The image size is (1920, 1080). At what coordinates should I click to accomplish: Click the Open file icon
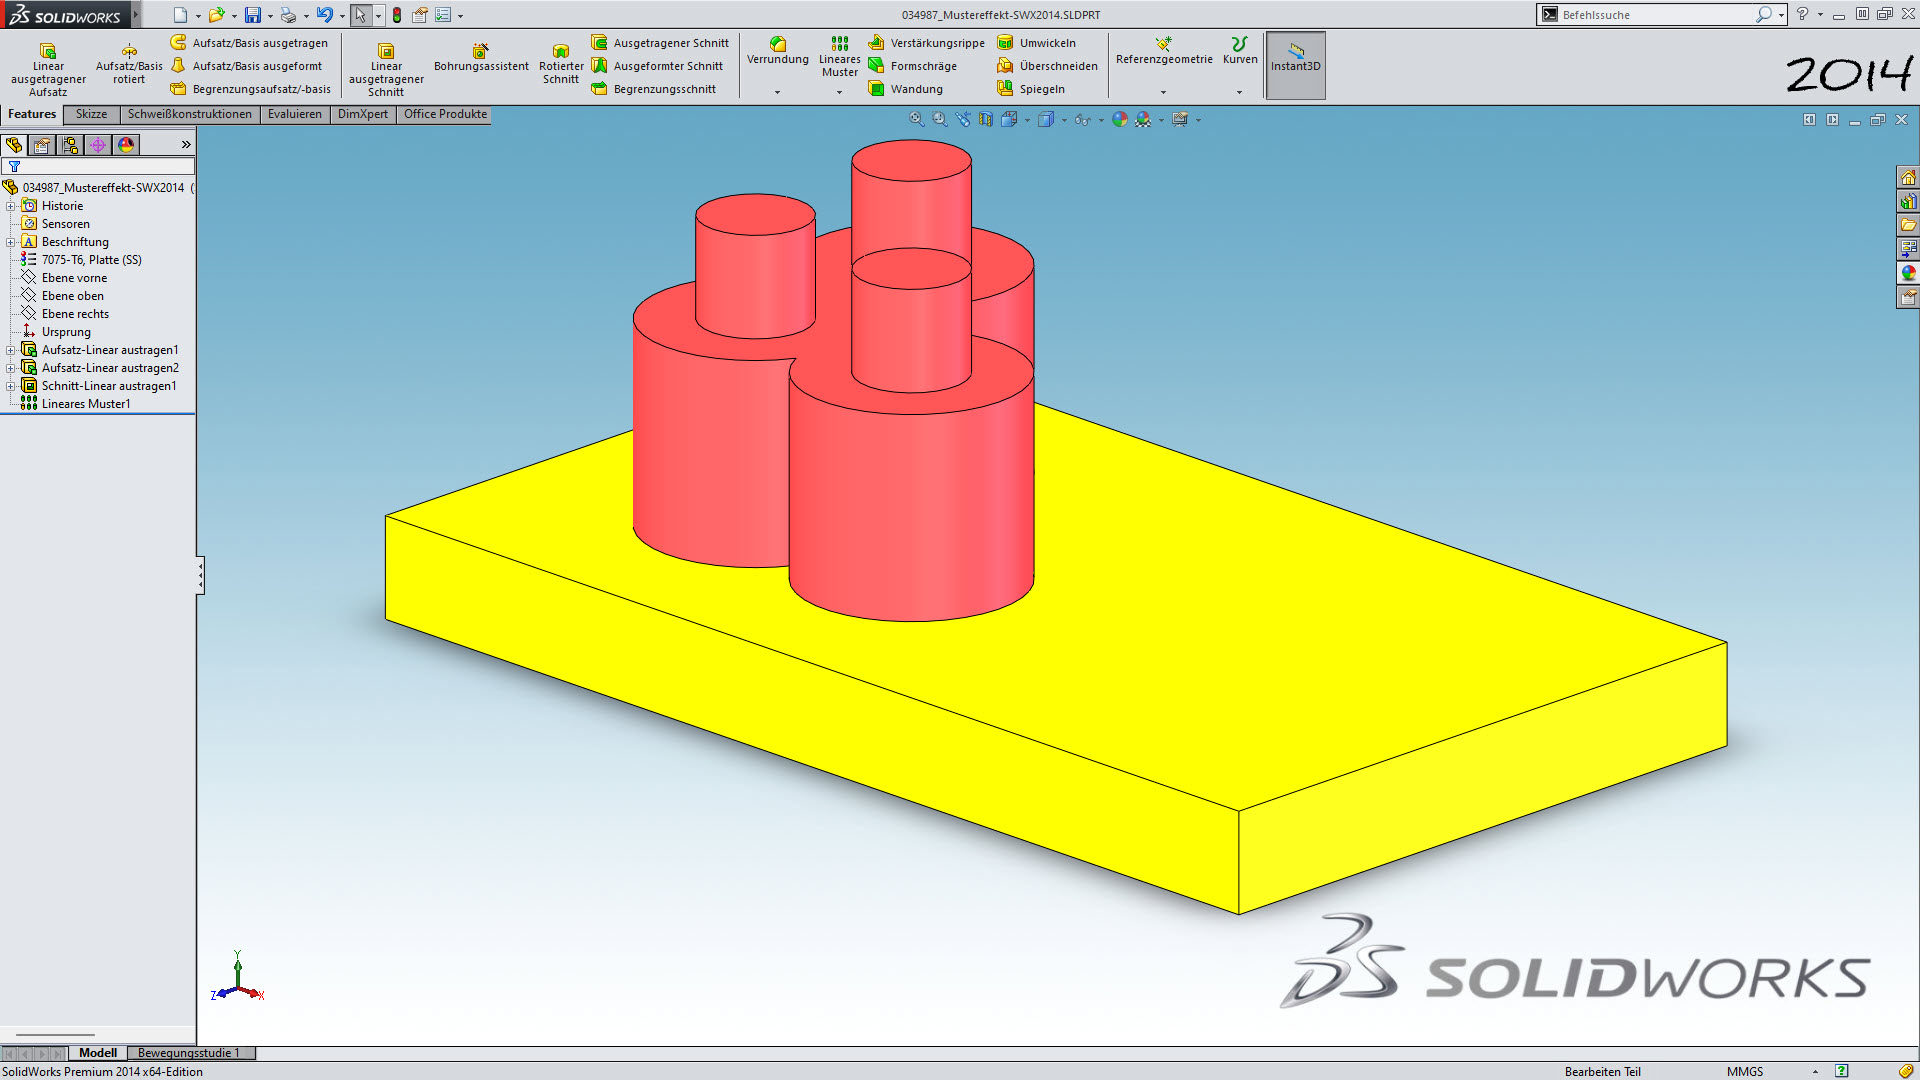click(216, 15)
